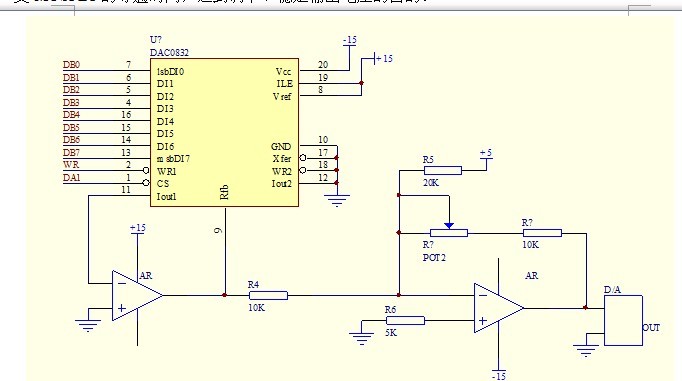The height and width of the screenshot is (381, 682).
Task: Select the 10K feedback resistor near POT2
Action: pos(542,233)
